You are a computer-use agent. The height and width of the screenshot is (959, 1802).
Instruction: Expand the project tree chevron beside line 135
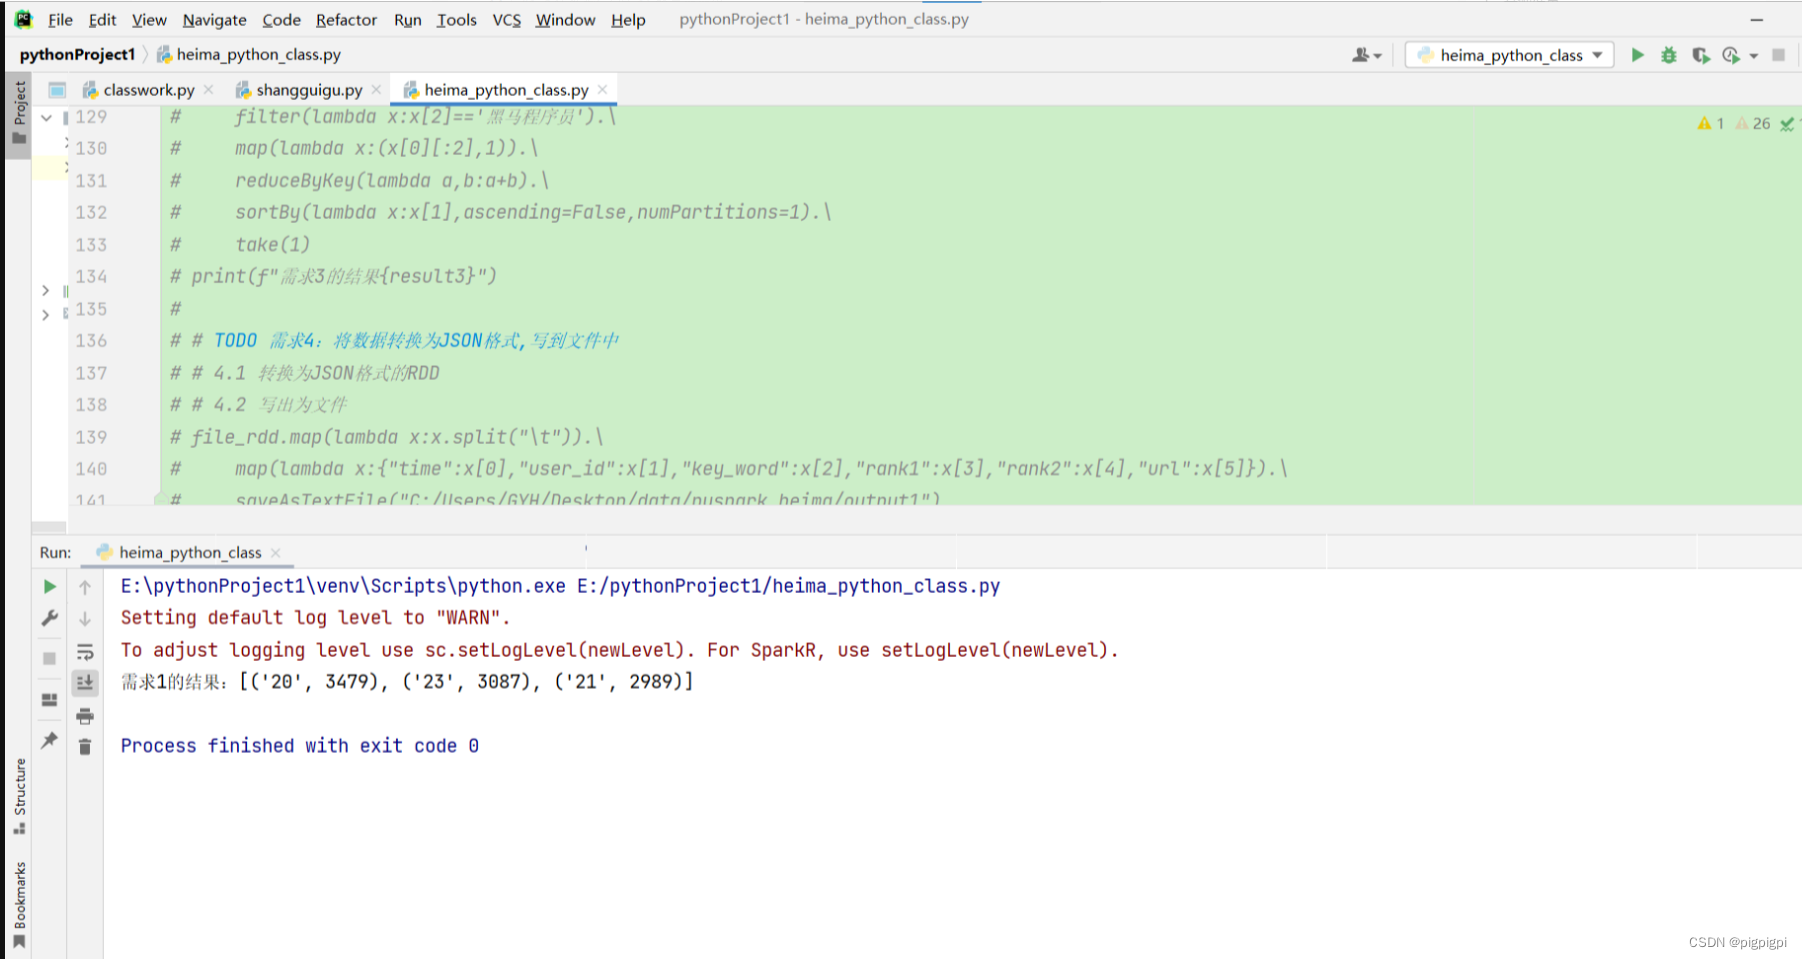(x=45, y=315)
